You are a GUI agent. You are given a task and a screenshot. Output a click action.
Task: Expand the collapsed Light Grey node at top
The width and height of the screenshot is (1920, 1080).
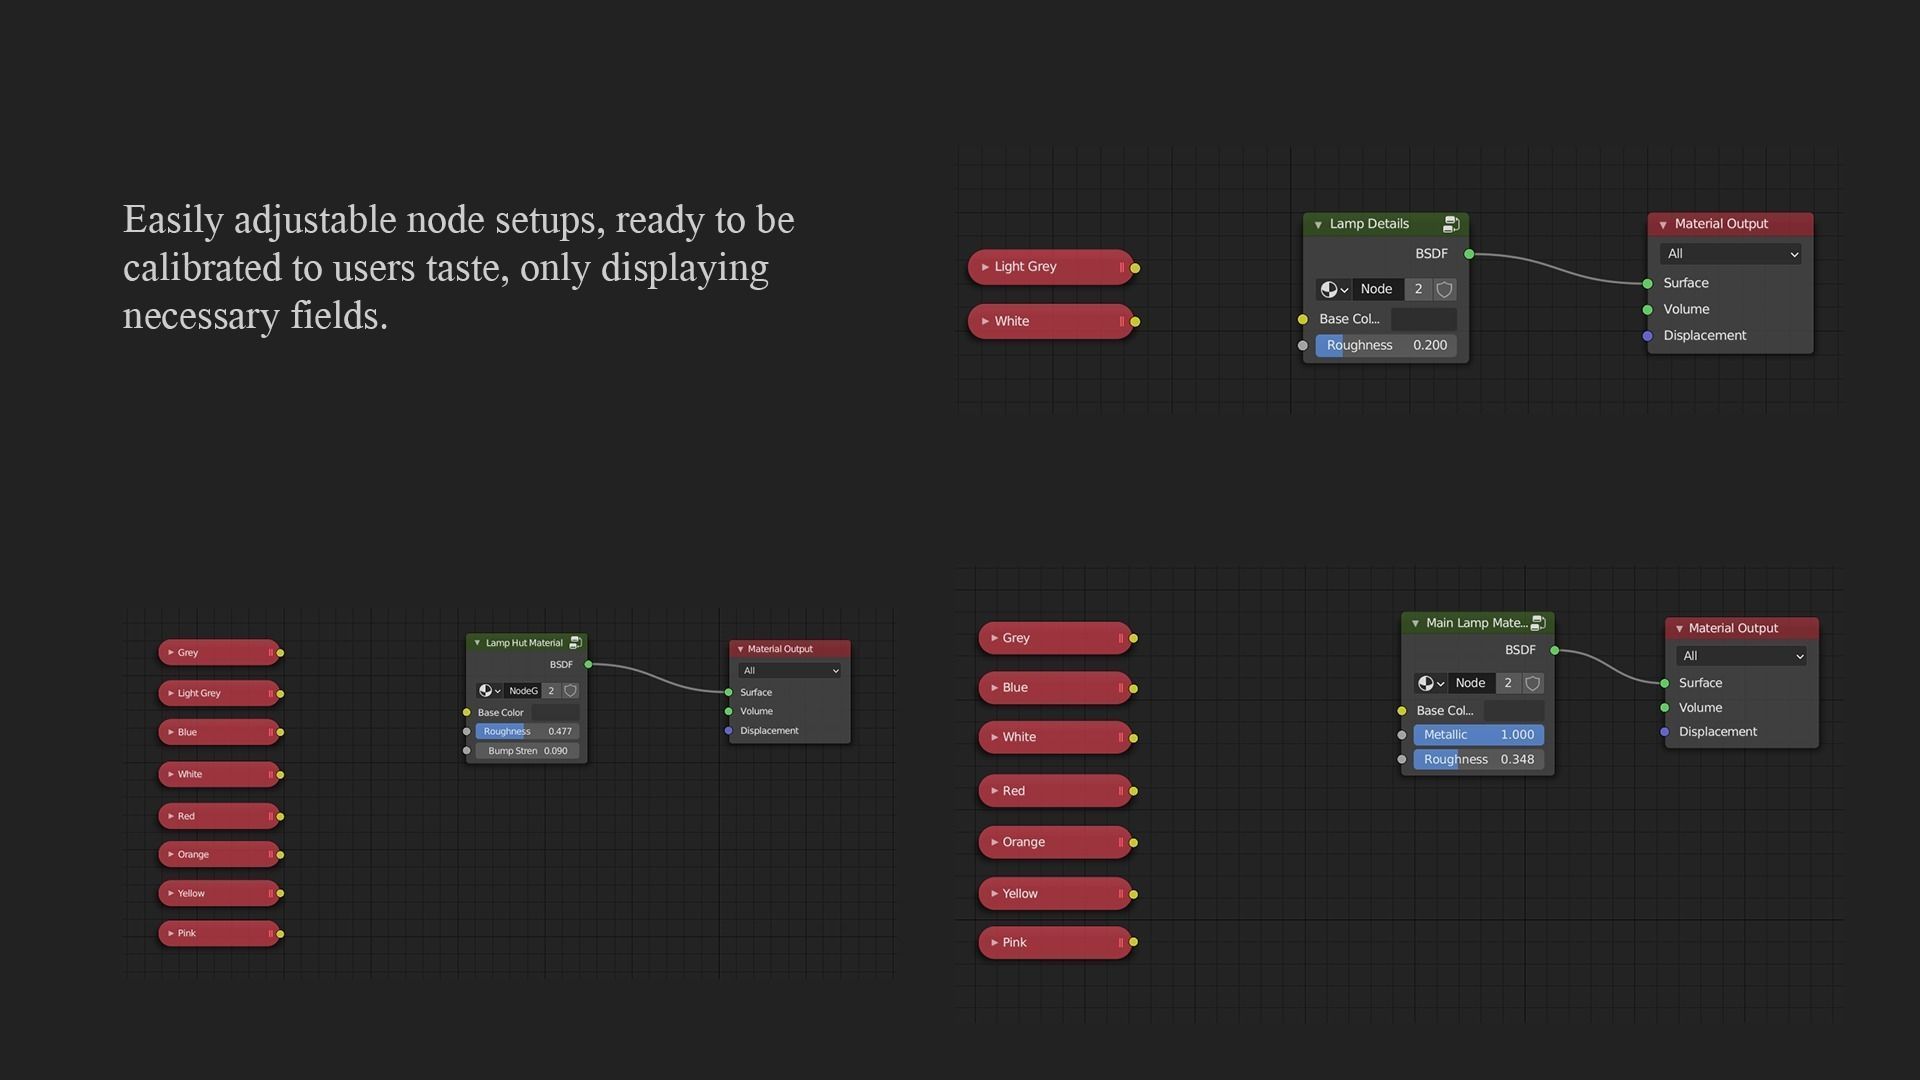(985, 267)
